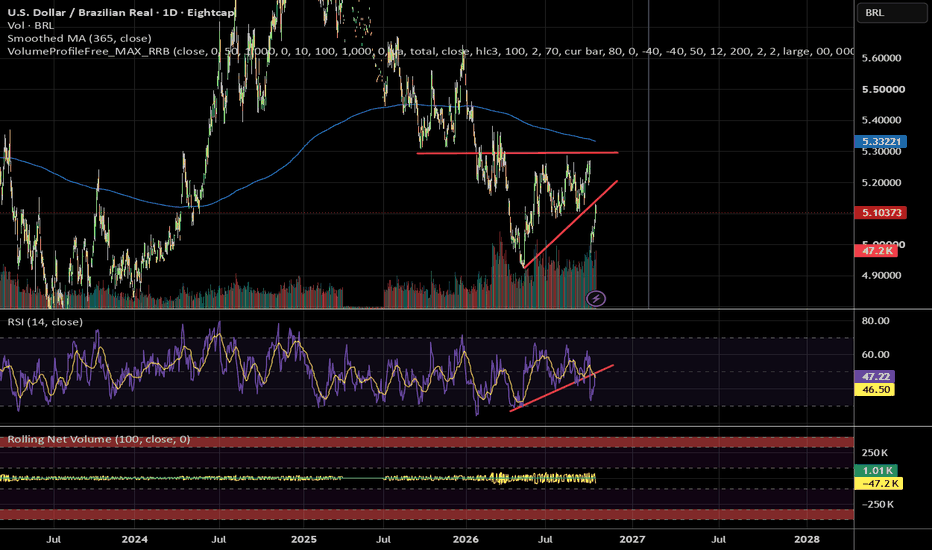Select the Smoothed MA (365, close) legend
The image size is (932, 550).
(x=79, y=38)
